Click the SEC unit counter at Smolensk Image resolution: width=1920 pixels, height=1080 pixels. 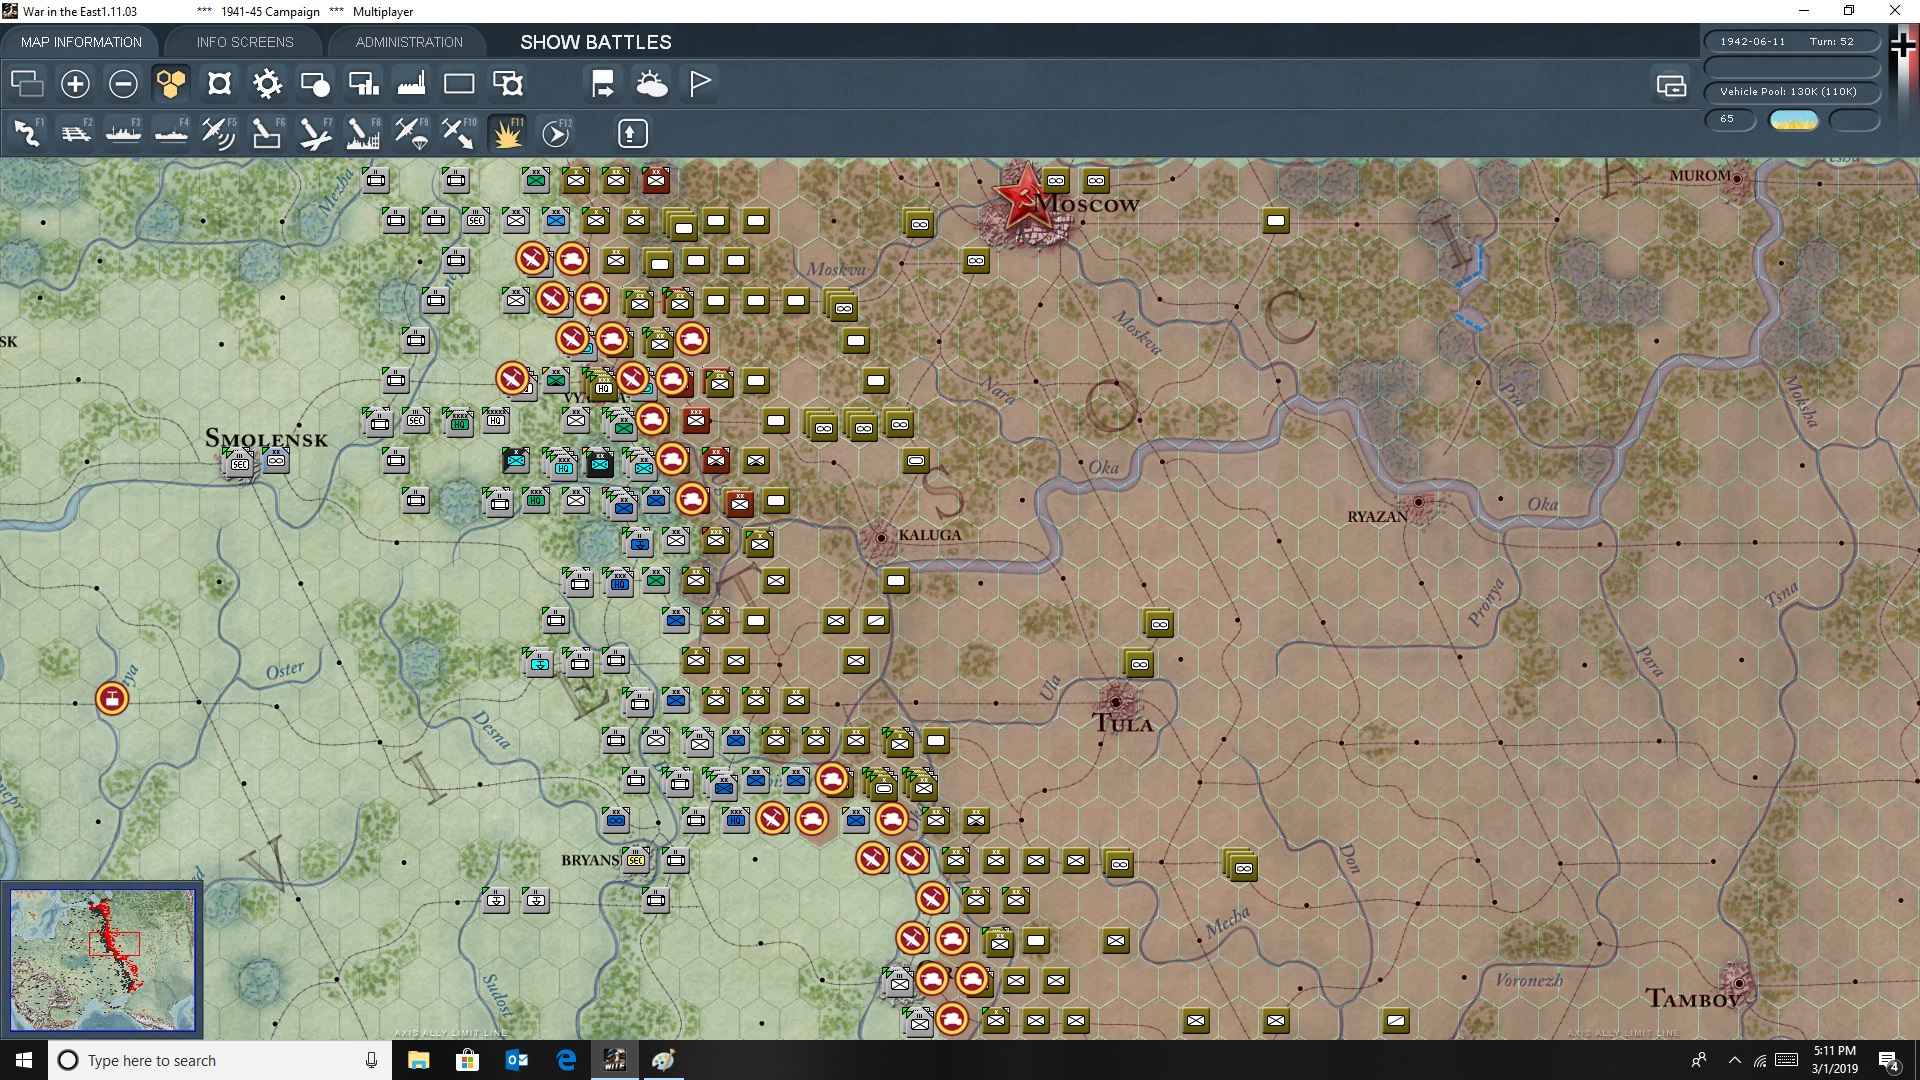coord(240,463)
